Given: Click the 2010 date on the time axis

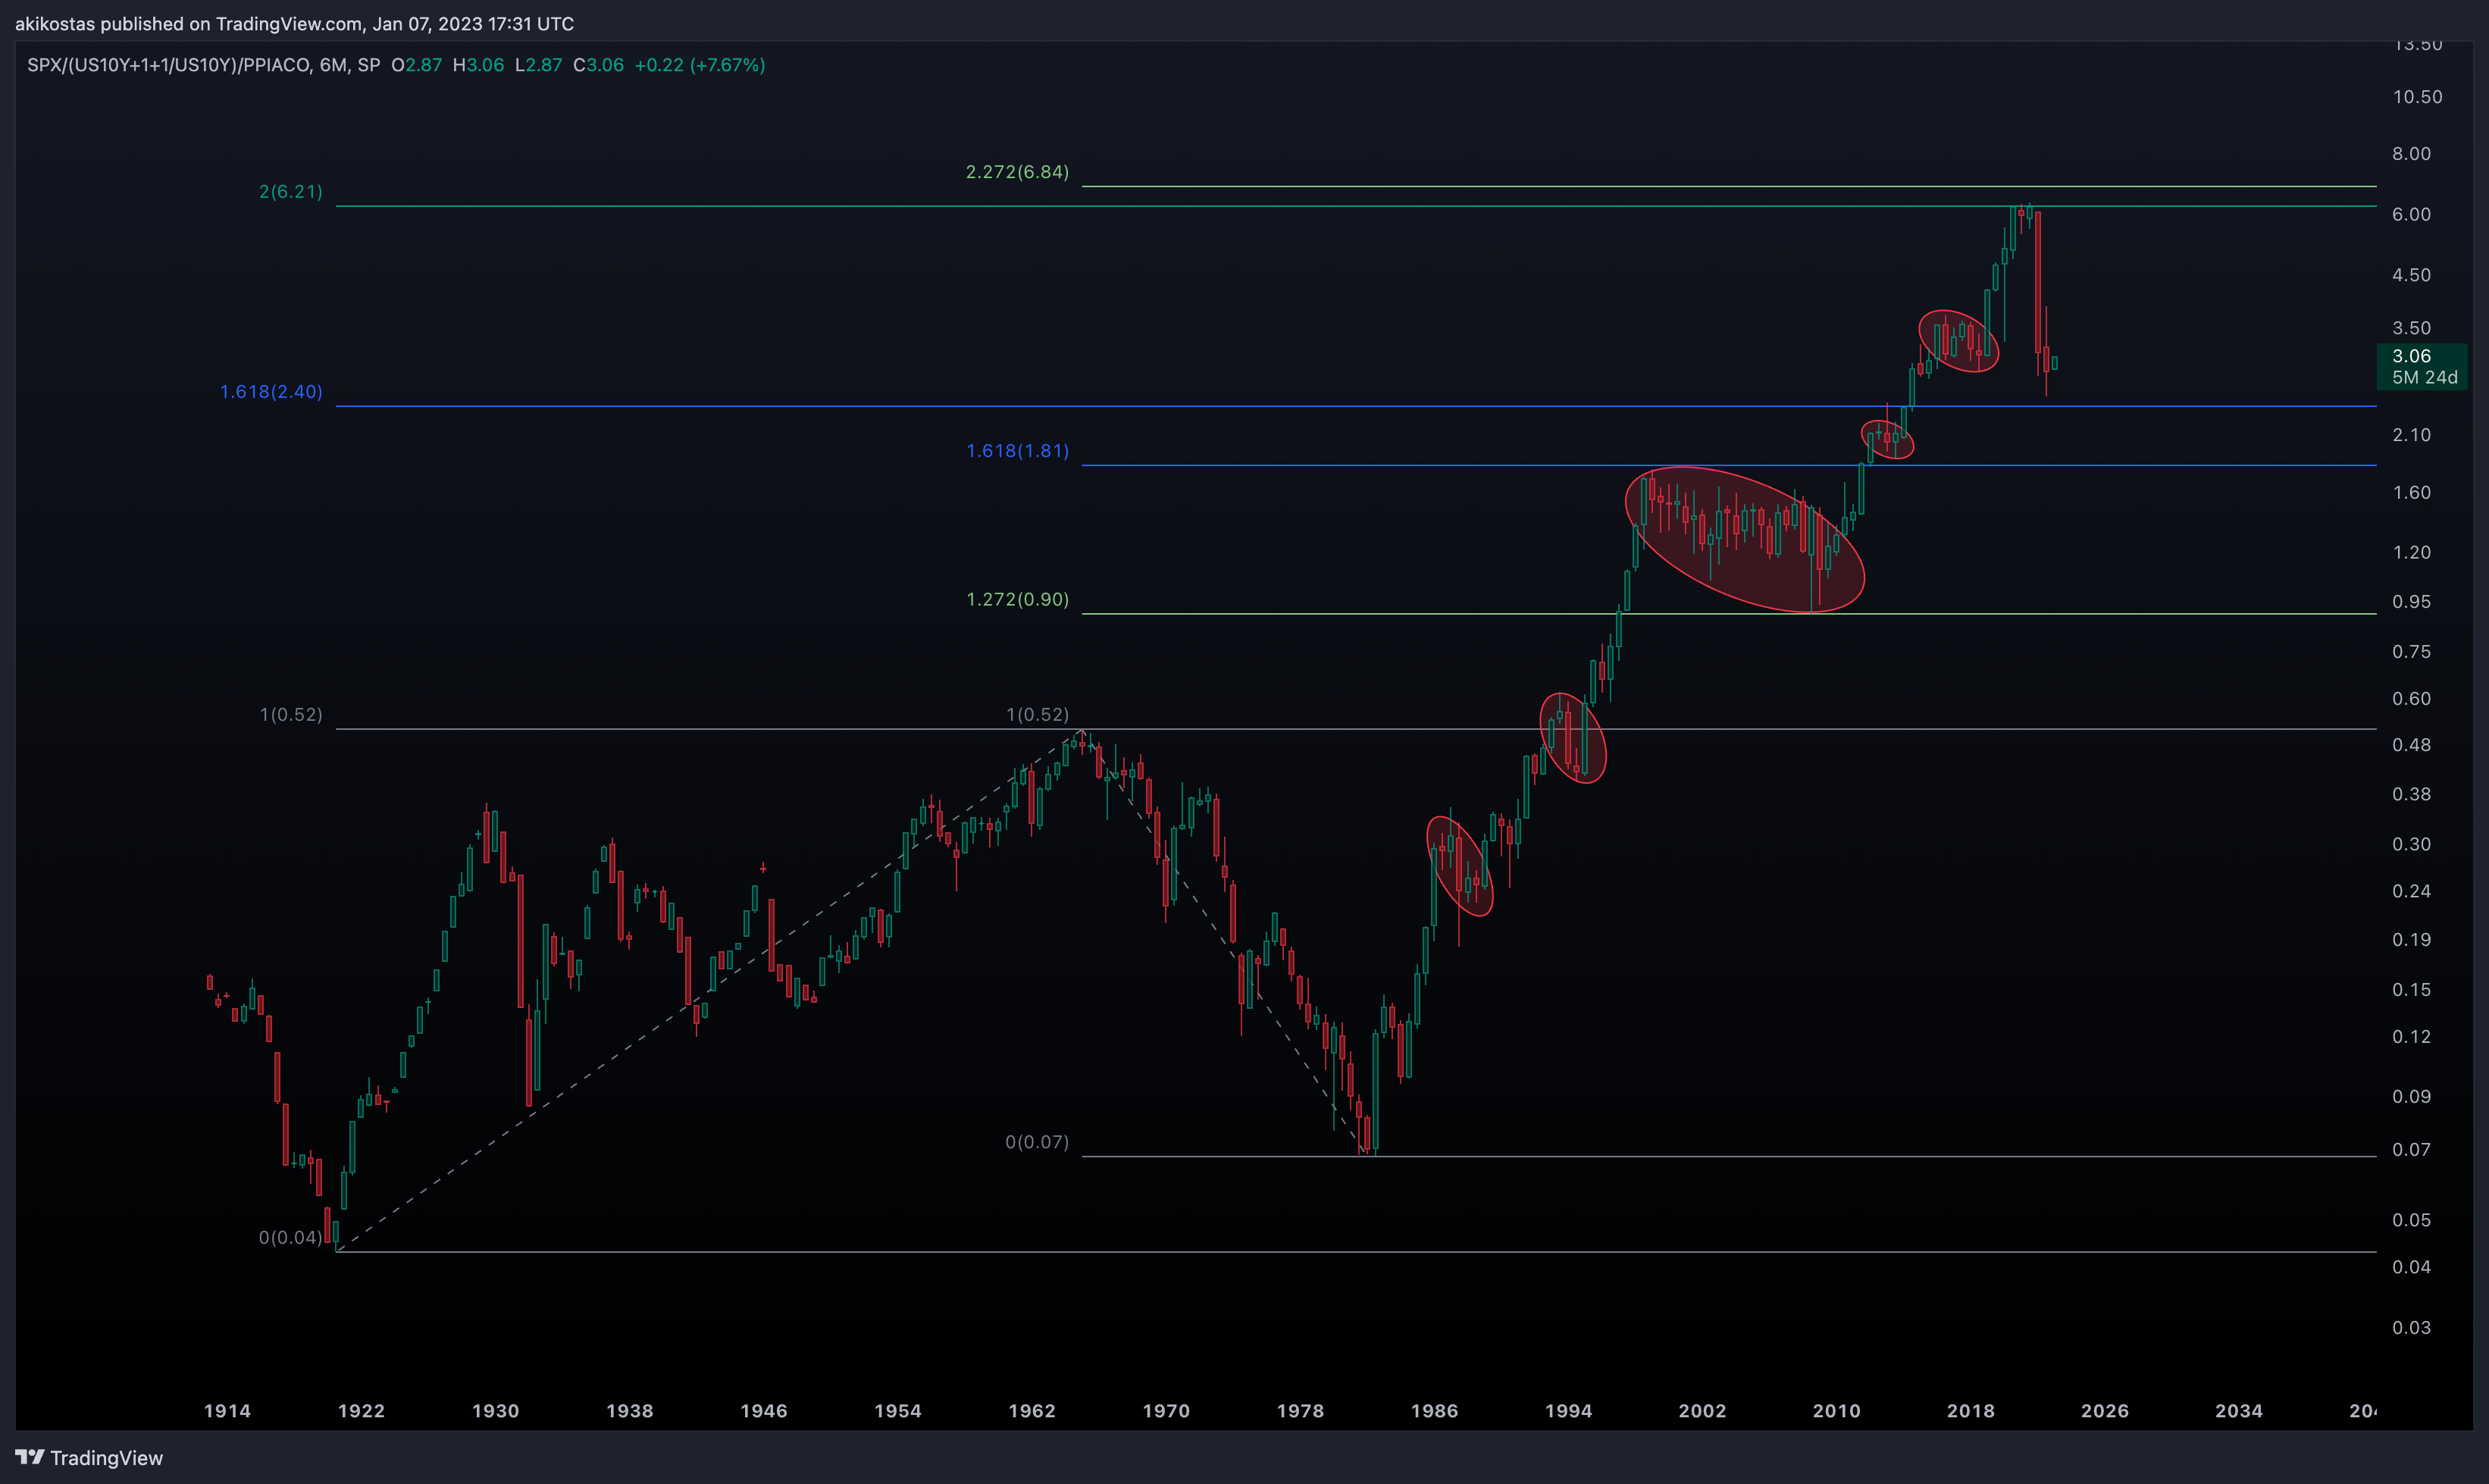Looking at the screenshot, I should click(1837, 1411).
